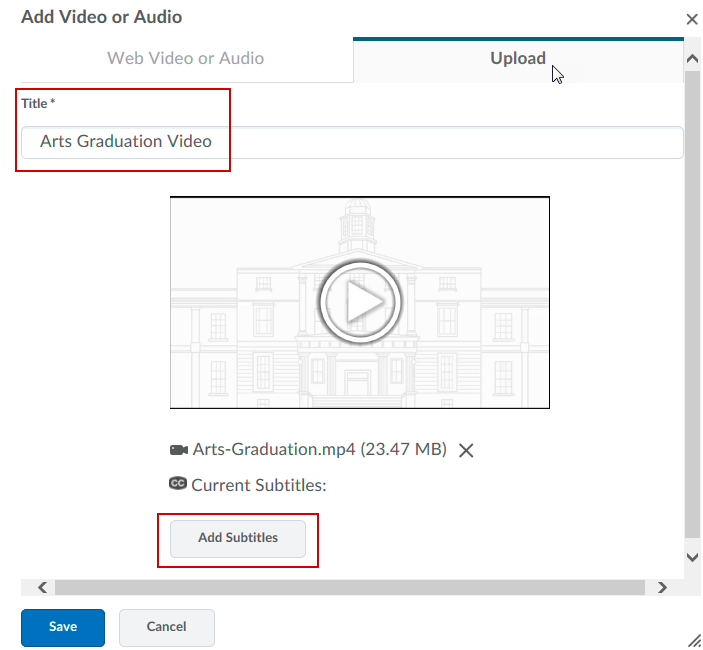Click the play button on the video preview
703x650 pixels.
[360, 302]
